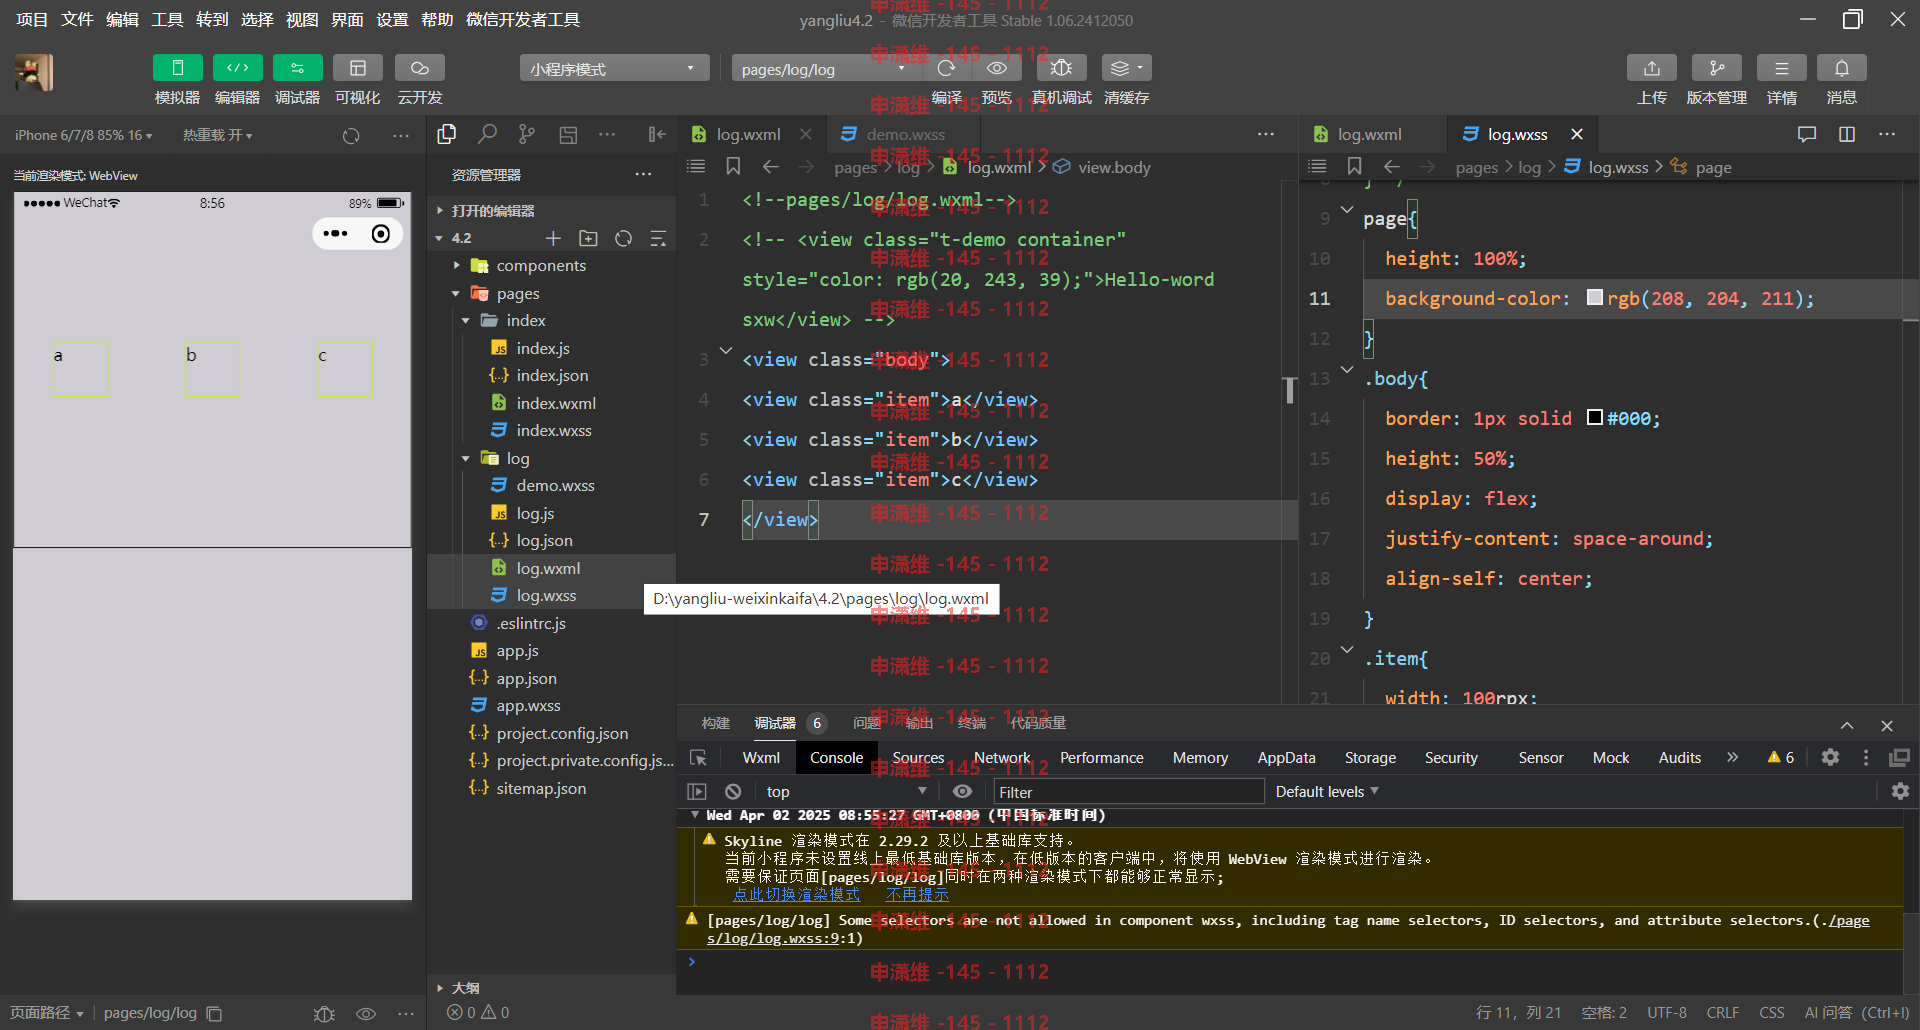
Task: Collapse the sidebar panel icon
Action: tap(657, 134)
